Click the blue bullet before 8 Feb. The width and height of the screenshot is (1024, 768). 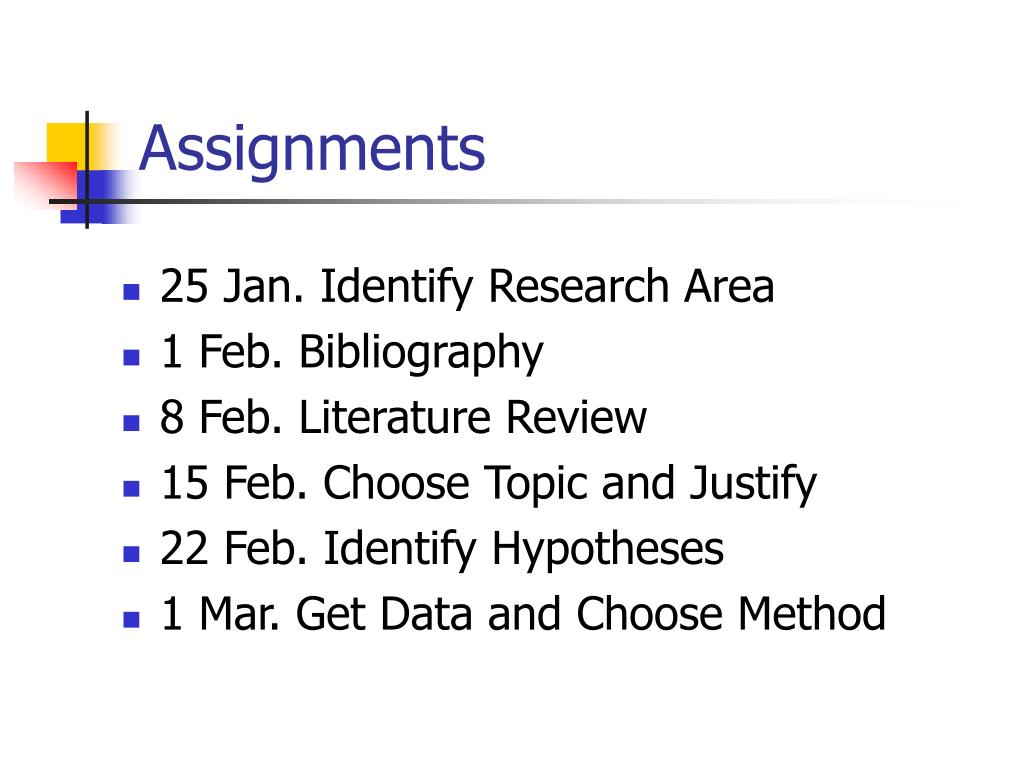[x=131, y=423]
